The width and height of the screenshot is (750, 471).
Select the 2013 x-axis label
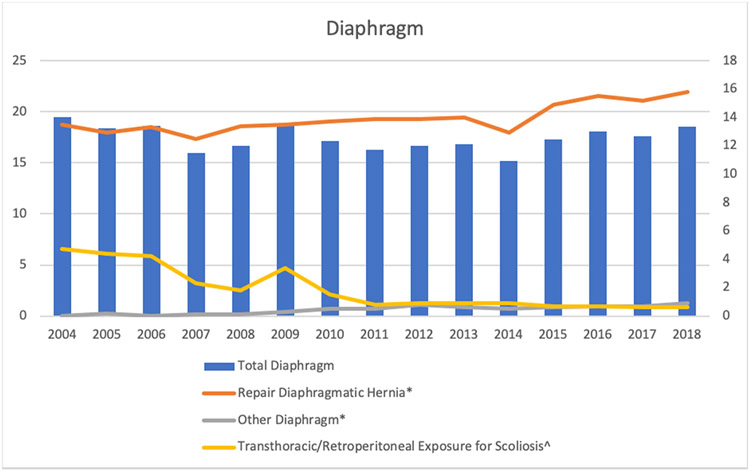(463, 334)
